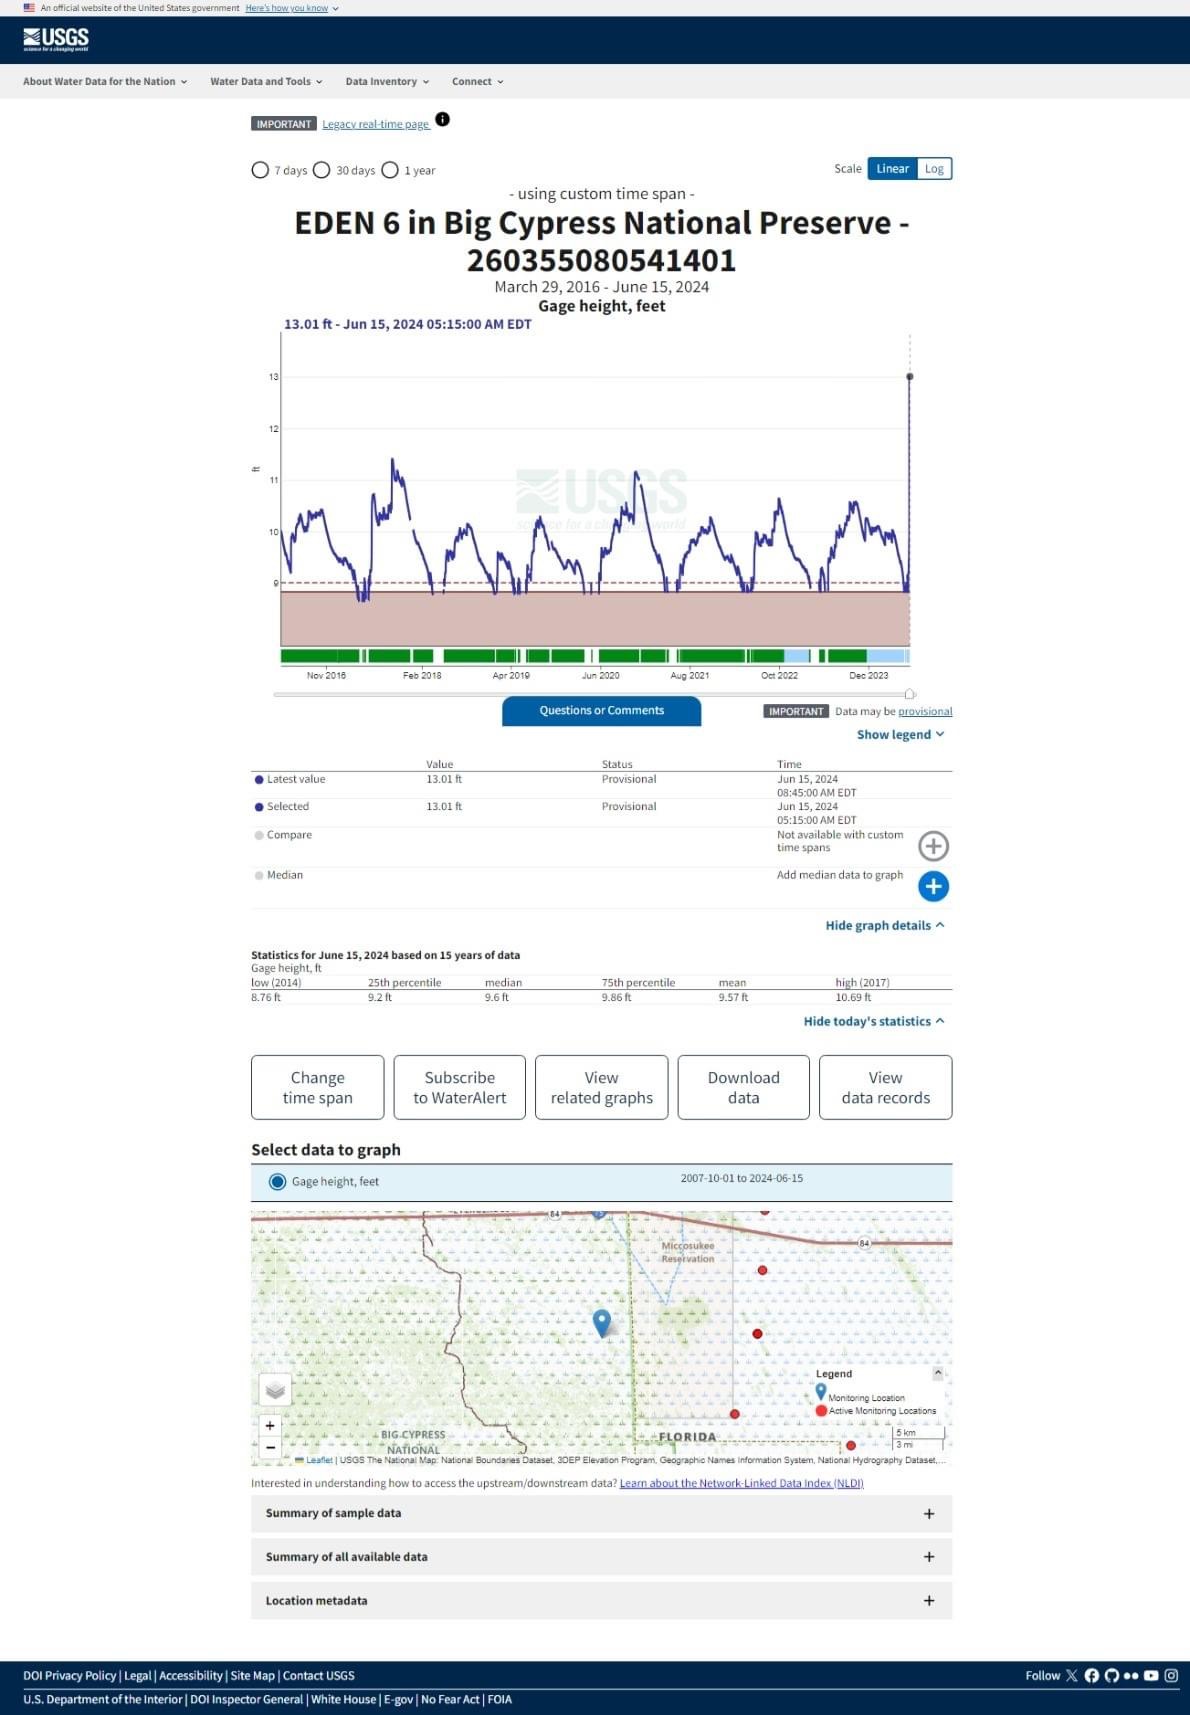
Task: Show the graph legend
Action: (x=900, y=735)
